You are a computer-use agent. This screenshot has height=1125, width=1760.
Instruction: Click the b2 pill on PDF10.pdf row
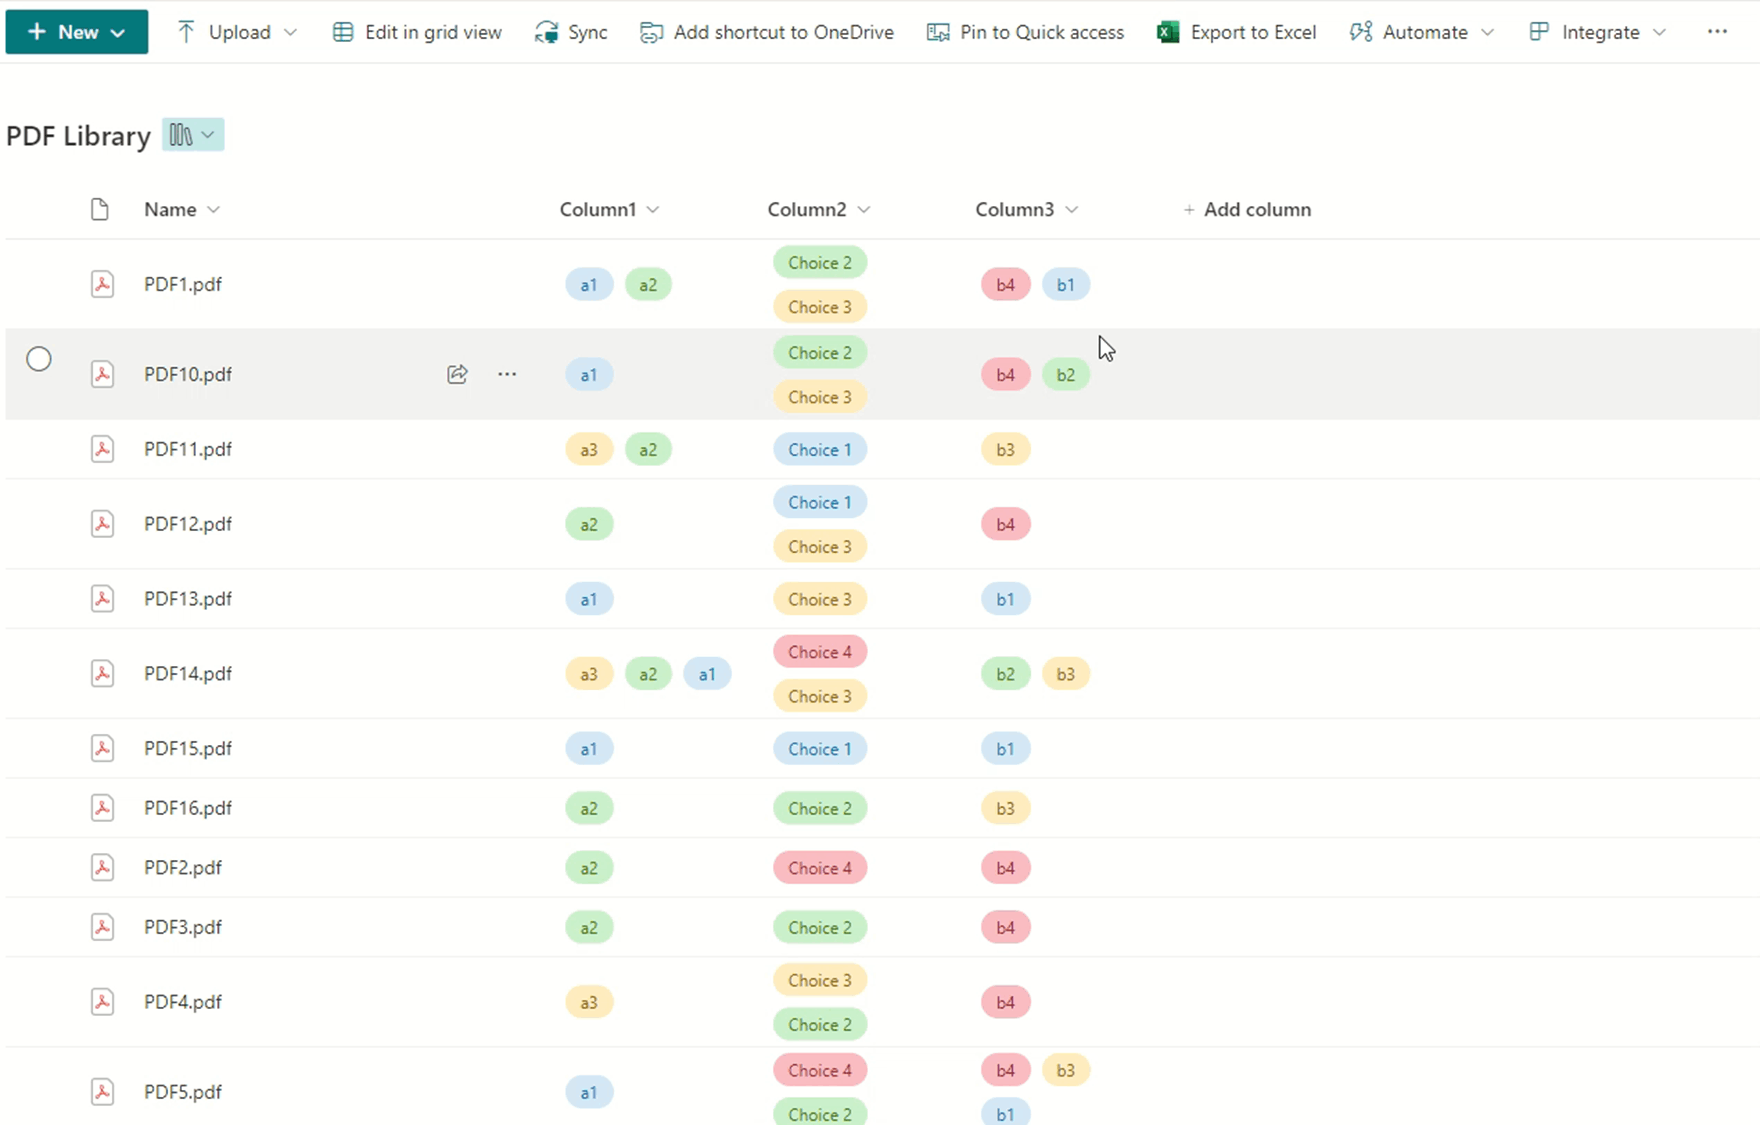[1065, 374]
